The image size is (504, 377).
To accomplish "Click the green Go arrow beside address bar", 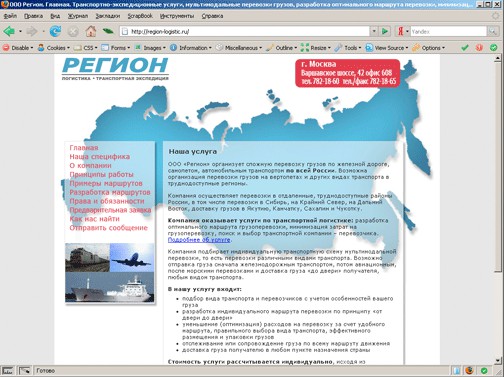I will click(385, 31).
